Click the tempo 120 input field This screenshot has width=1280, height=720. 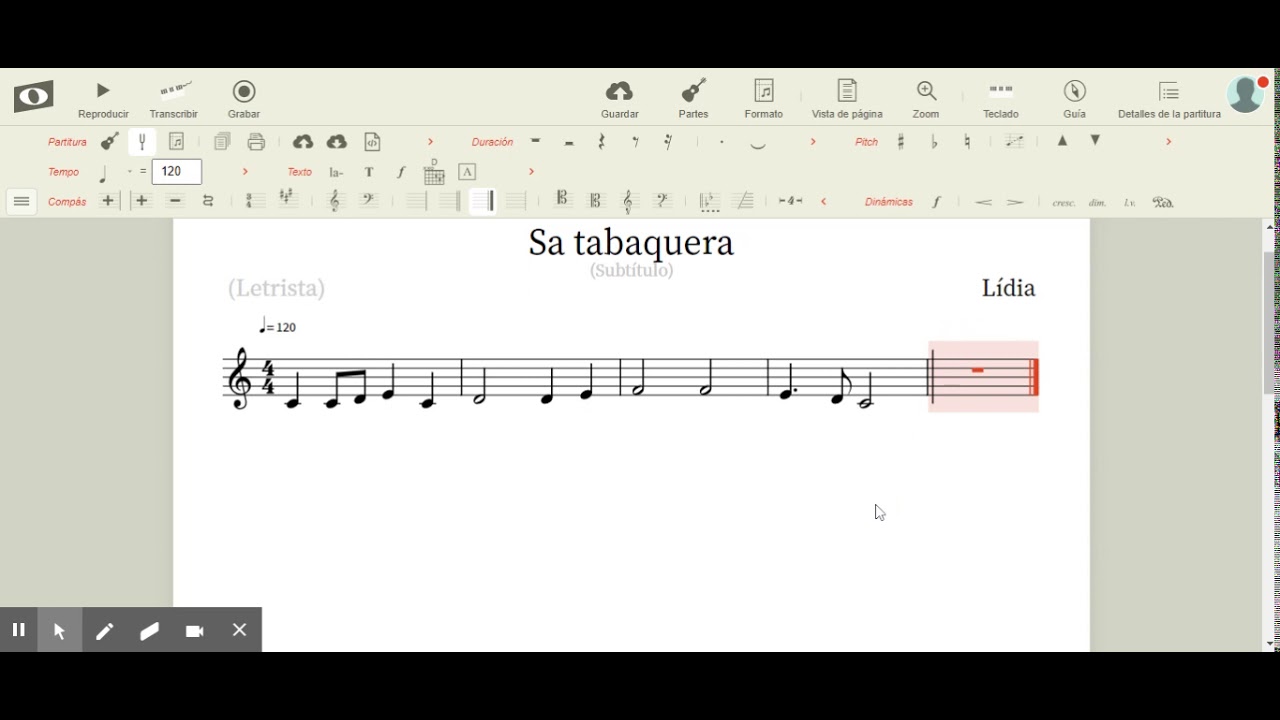pyautogui.click(x=177, y=172)
